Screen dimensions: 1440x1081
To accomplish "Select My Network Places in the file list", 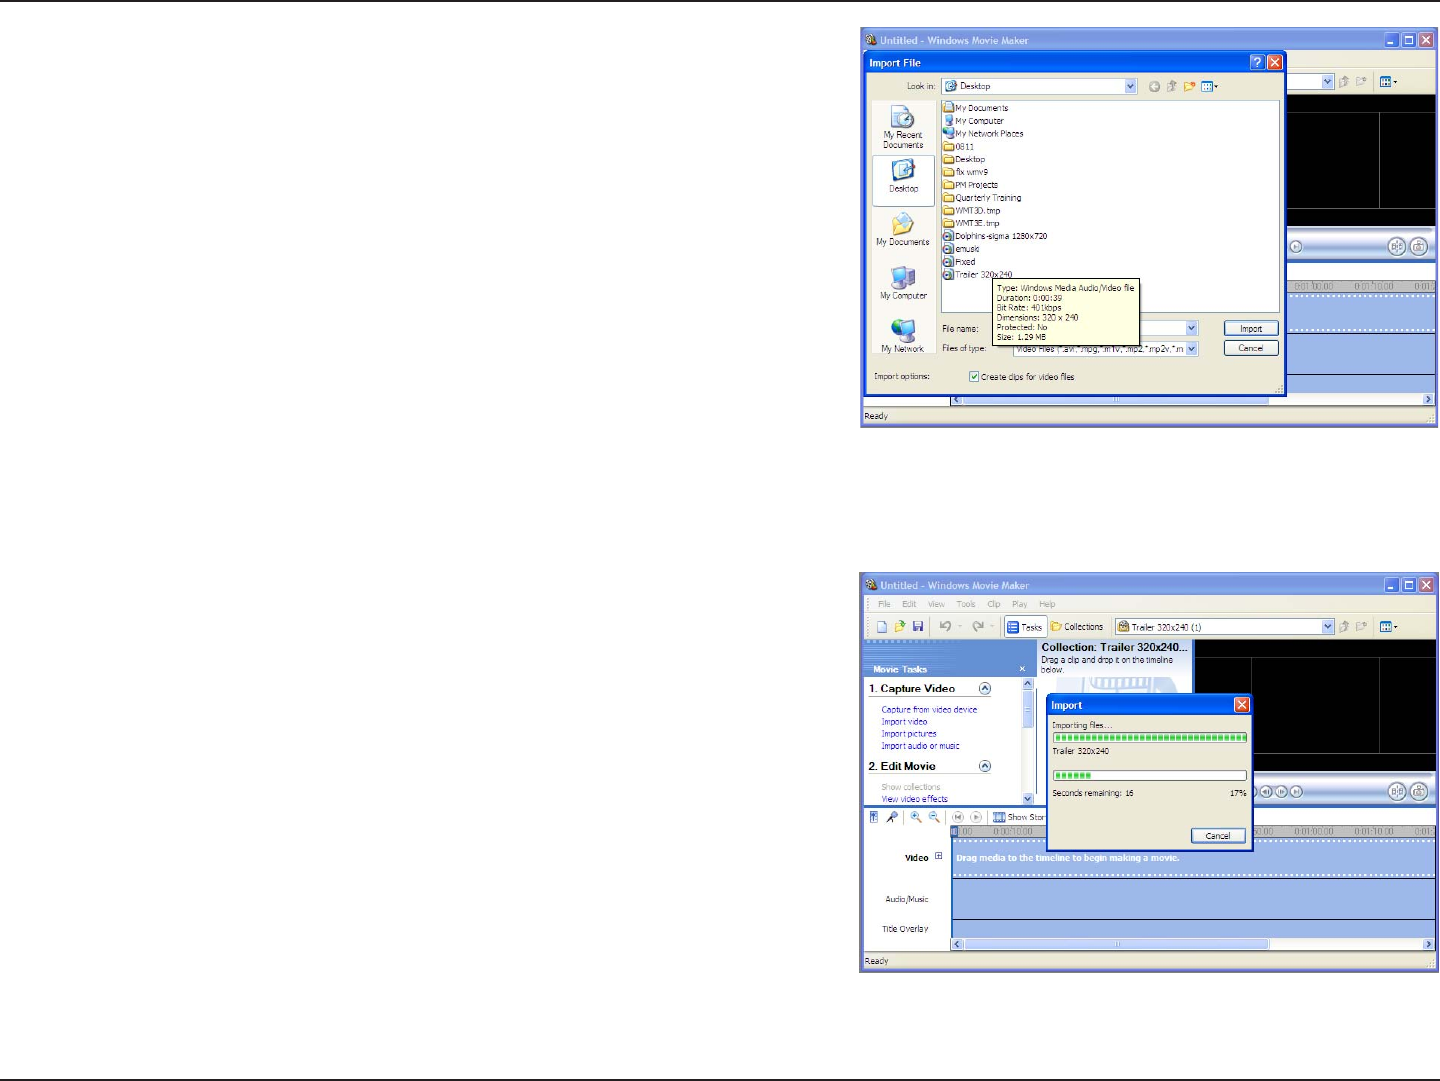I will [983, 133].
